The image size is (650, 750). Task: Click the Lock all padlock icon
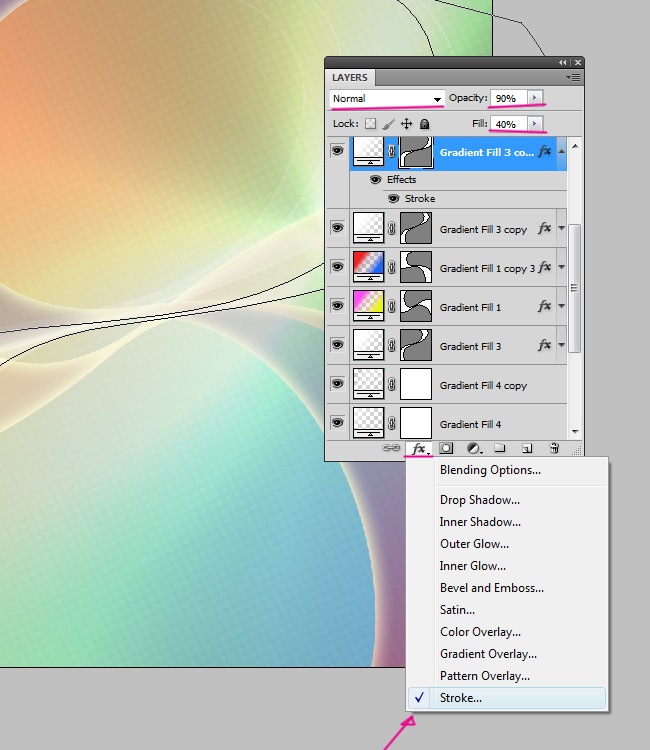[424, 124]
